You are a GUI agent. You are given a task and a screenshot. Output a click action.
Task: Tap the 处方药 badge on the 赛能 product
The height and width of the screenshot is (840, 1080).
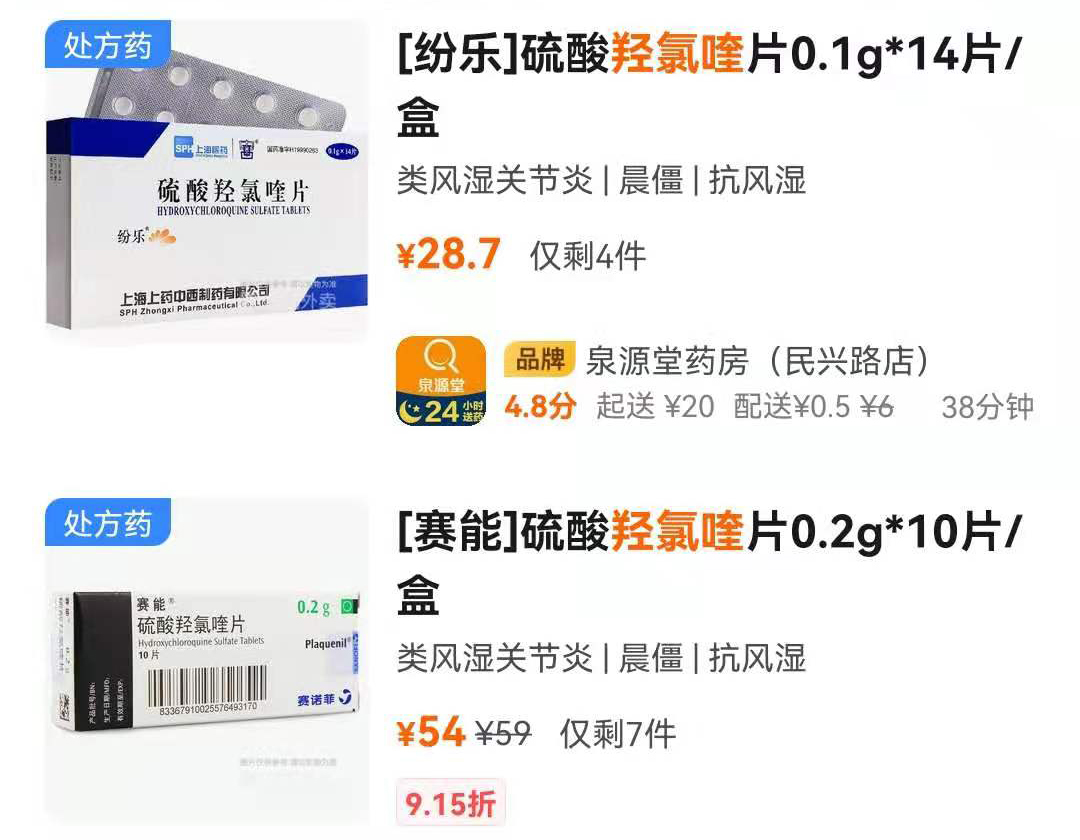coord(107,523)
